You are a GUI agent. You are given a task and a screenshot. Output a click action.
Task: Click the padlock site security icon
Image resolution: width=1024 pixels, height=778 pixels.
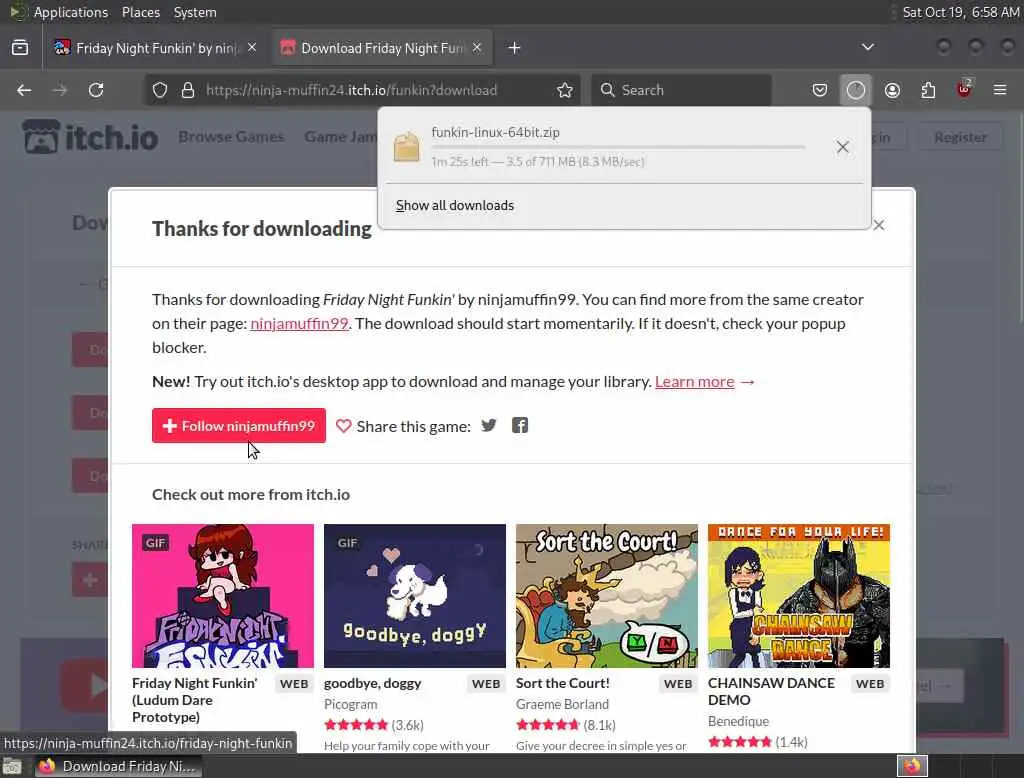pyautogui.click(x=188, y=90)
